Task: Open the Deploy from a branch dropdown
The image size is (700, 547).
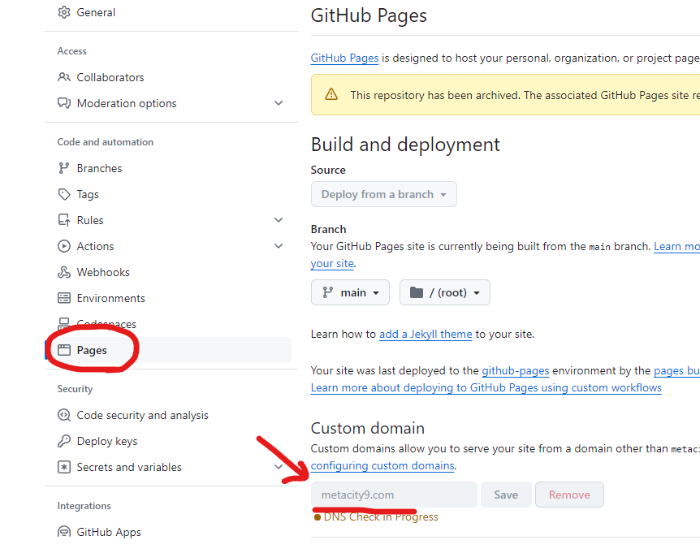Action: [x=383, y=194]
